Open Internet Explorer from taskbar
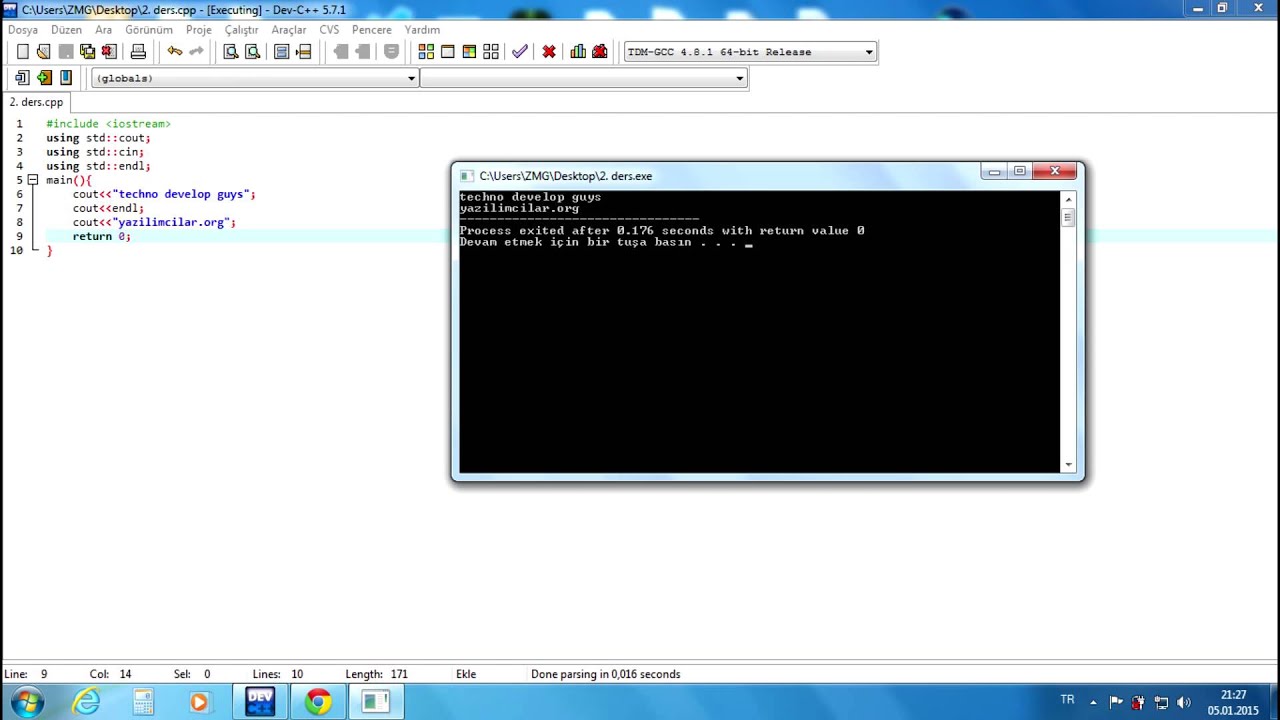The image size is (1280, 720). pos(86,702)
